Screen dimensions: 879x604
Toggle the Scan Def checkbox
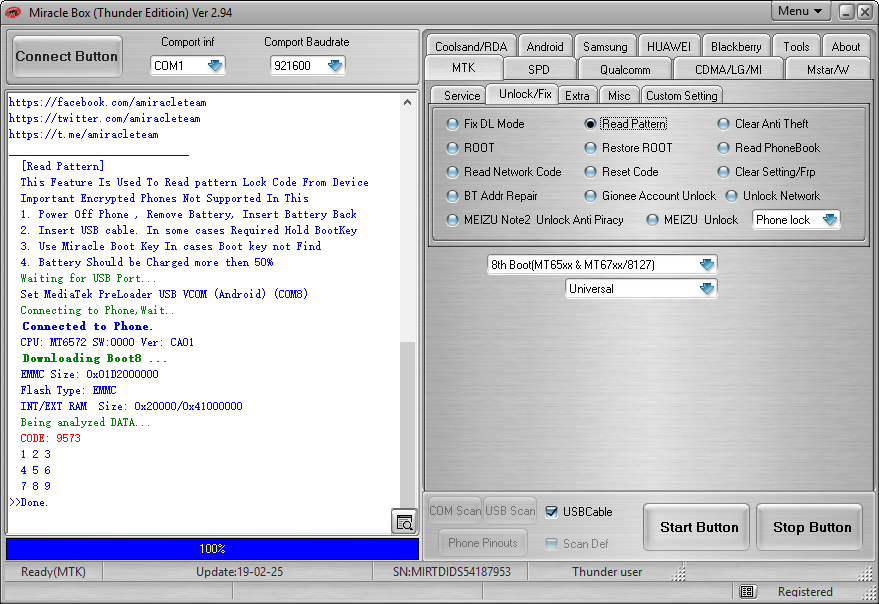[x=552, y=543]
